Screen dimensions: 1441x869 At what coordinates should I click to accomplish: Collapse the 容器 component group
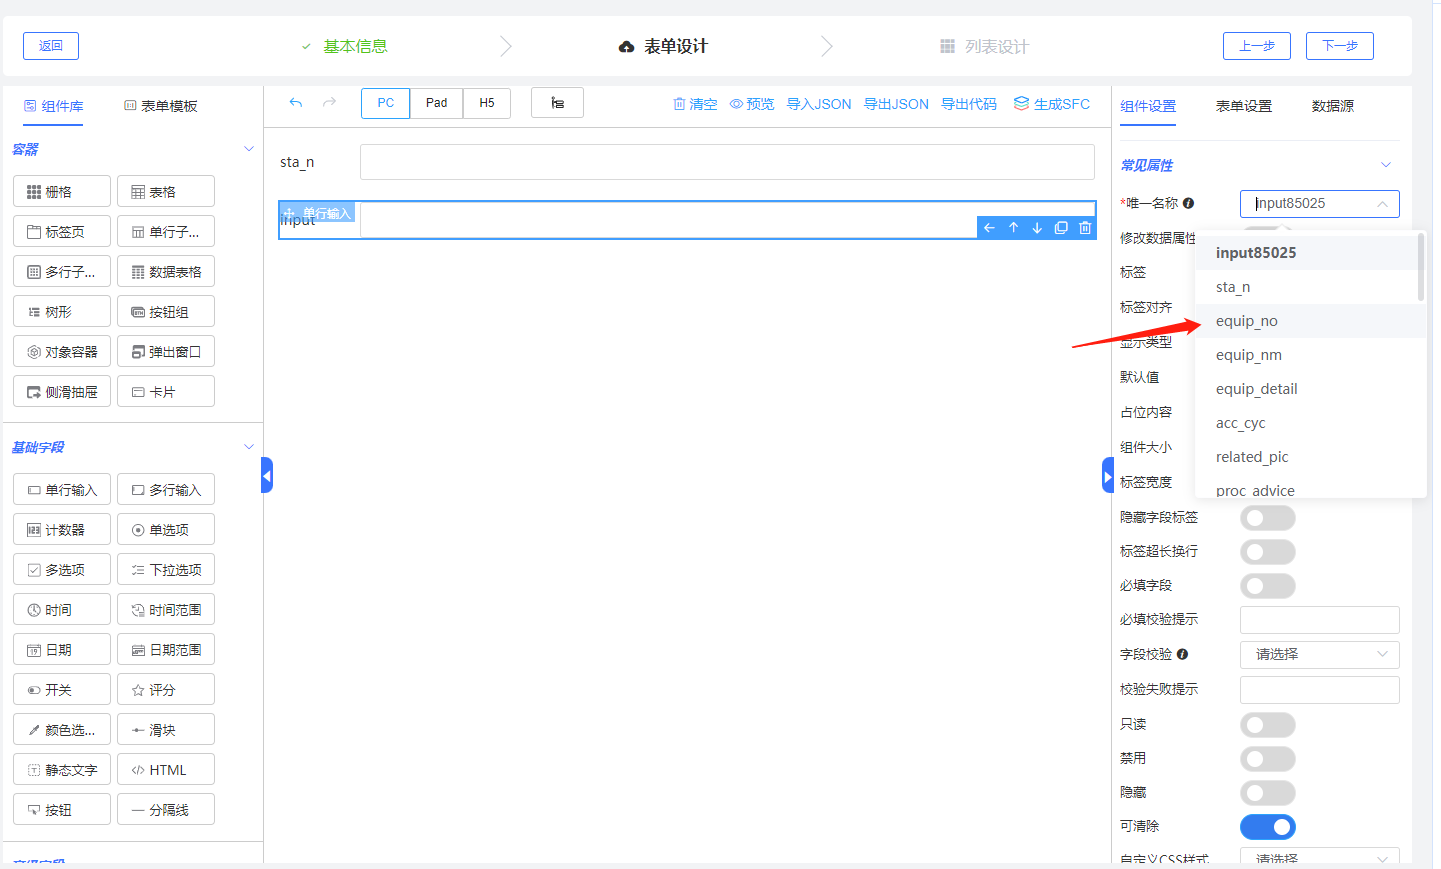coord(249,149)
